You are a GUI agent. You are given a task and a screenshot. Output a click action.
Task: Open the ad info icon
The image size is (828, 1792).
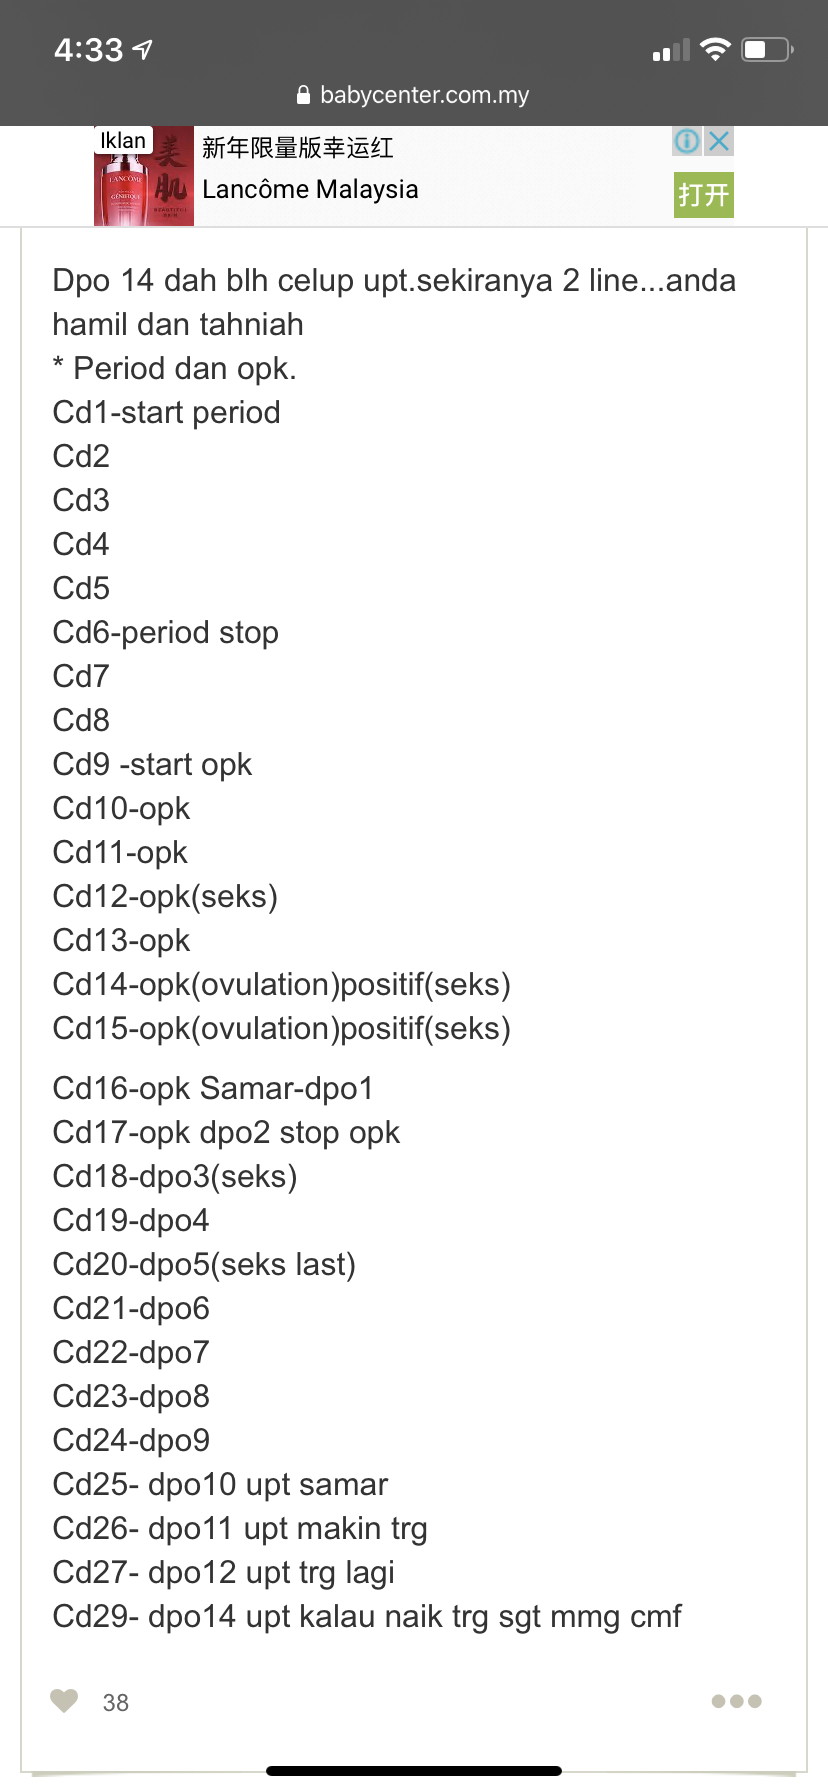(x=688, y=141)
